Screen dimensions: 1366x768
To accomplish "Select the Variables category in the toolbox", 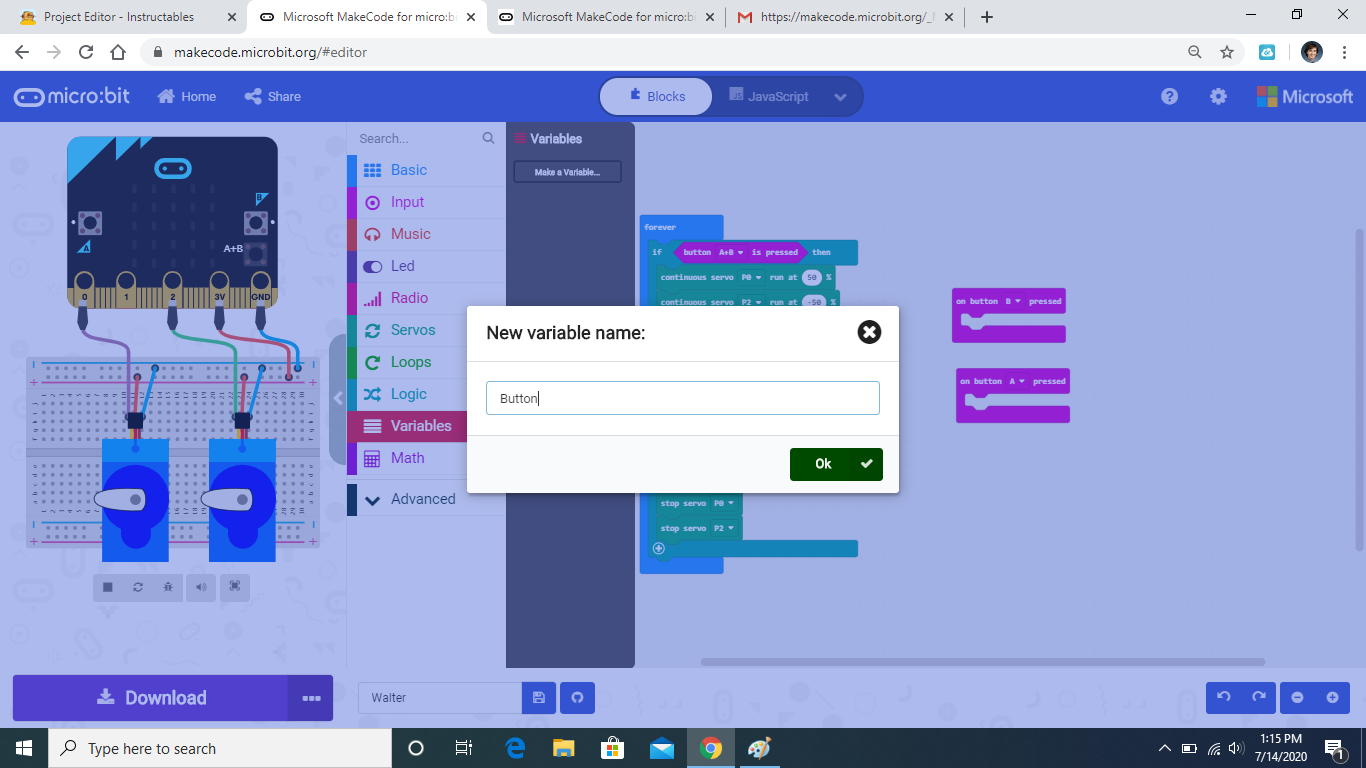I will [x=407, y=426].
